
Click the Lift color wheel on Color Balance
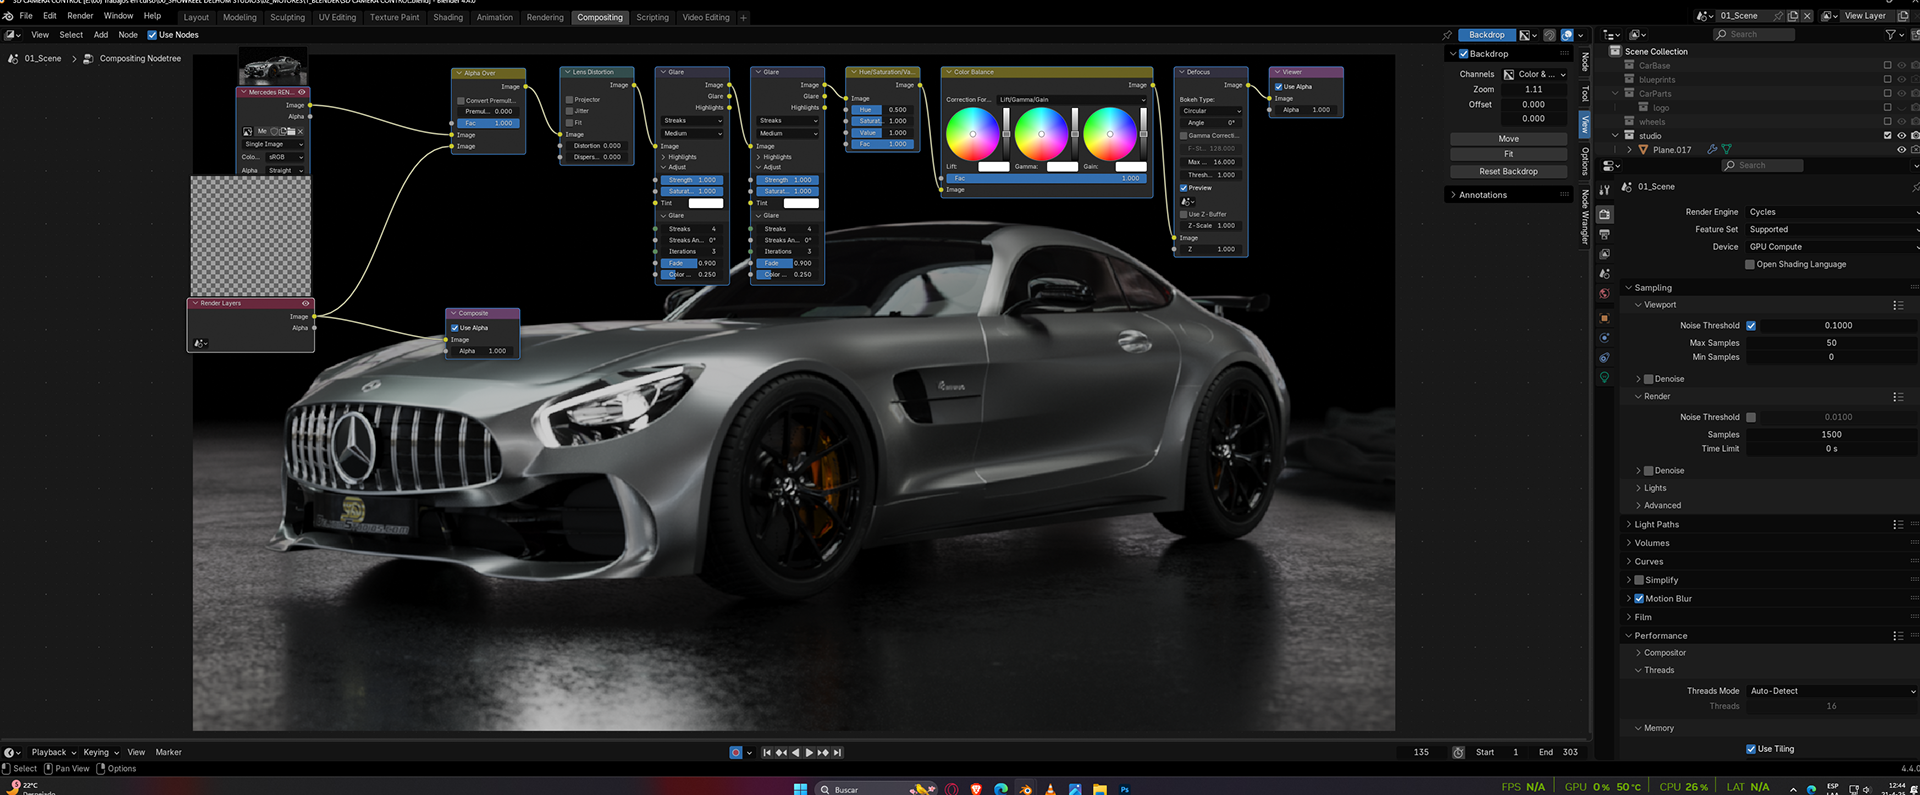tap(972, 133)
